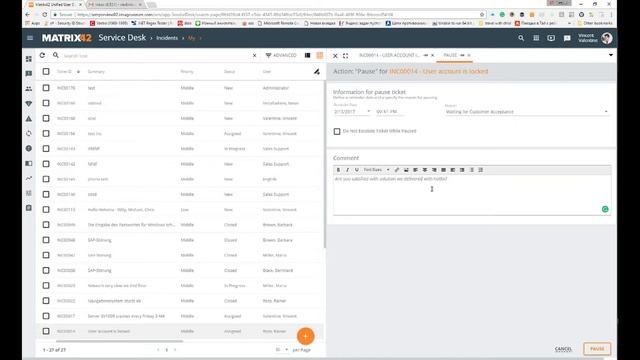Open global search in the header

tap(521, 38)
